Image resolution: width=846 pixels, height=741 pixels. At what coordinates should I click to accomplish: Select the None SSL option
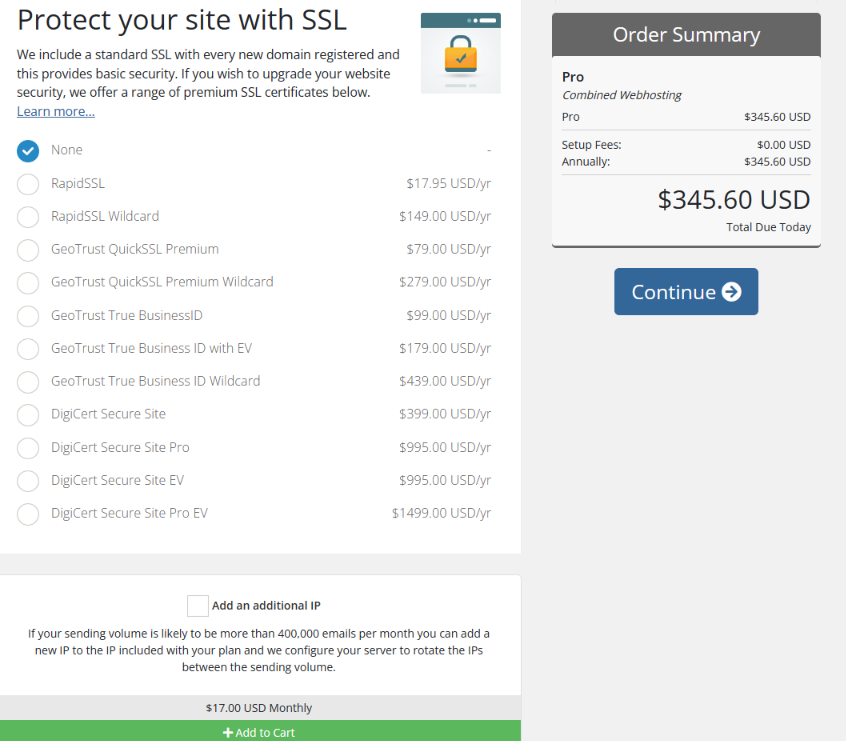pos(28,151)
